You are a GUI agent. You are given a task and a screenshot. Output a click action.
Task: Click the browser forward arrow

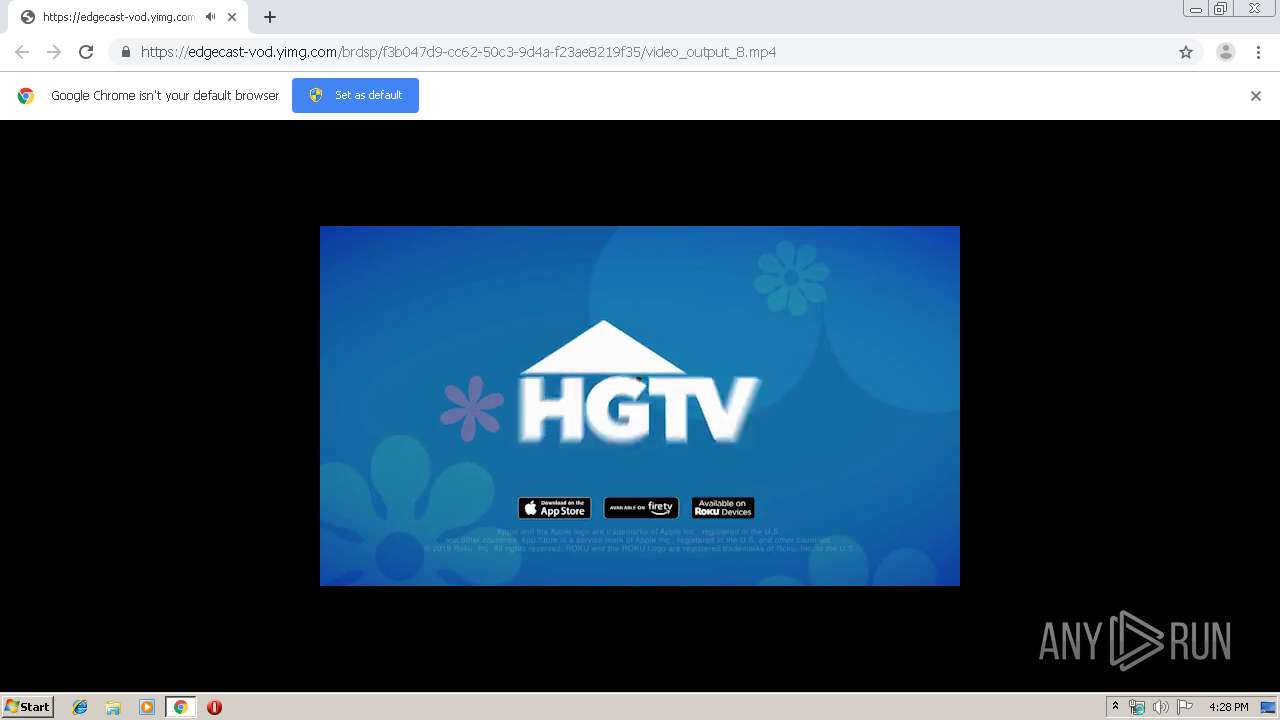click(54, 52)
